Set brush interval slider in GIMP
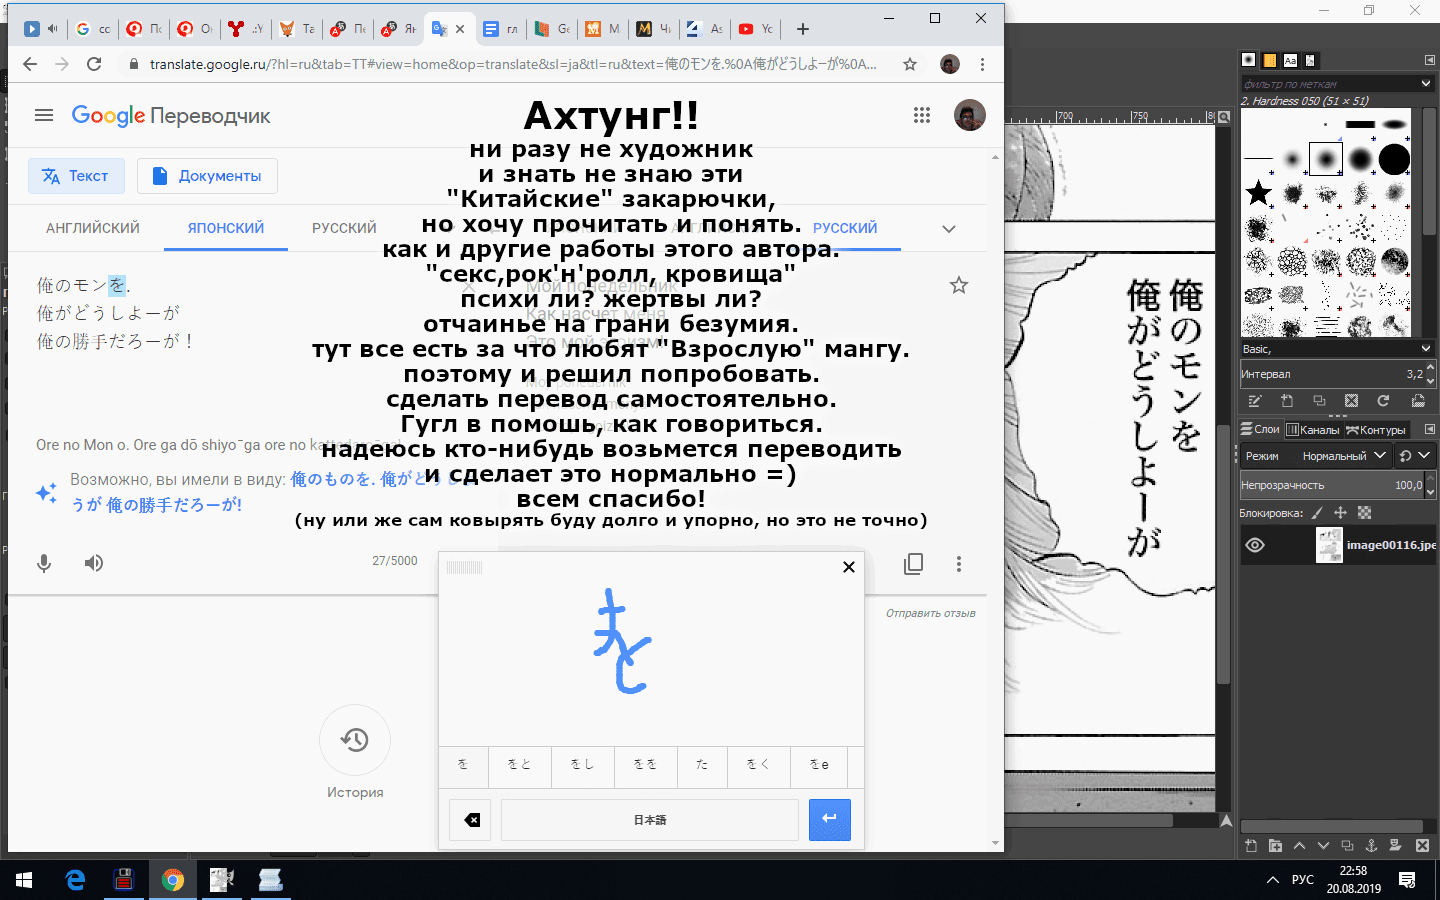 [x=1332, y=374]
